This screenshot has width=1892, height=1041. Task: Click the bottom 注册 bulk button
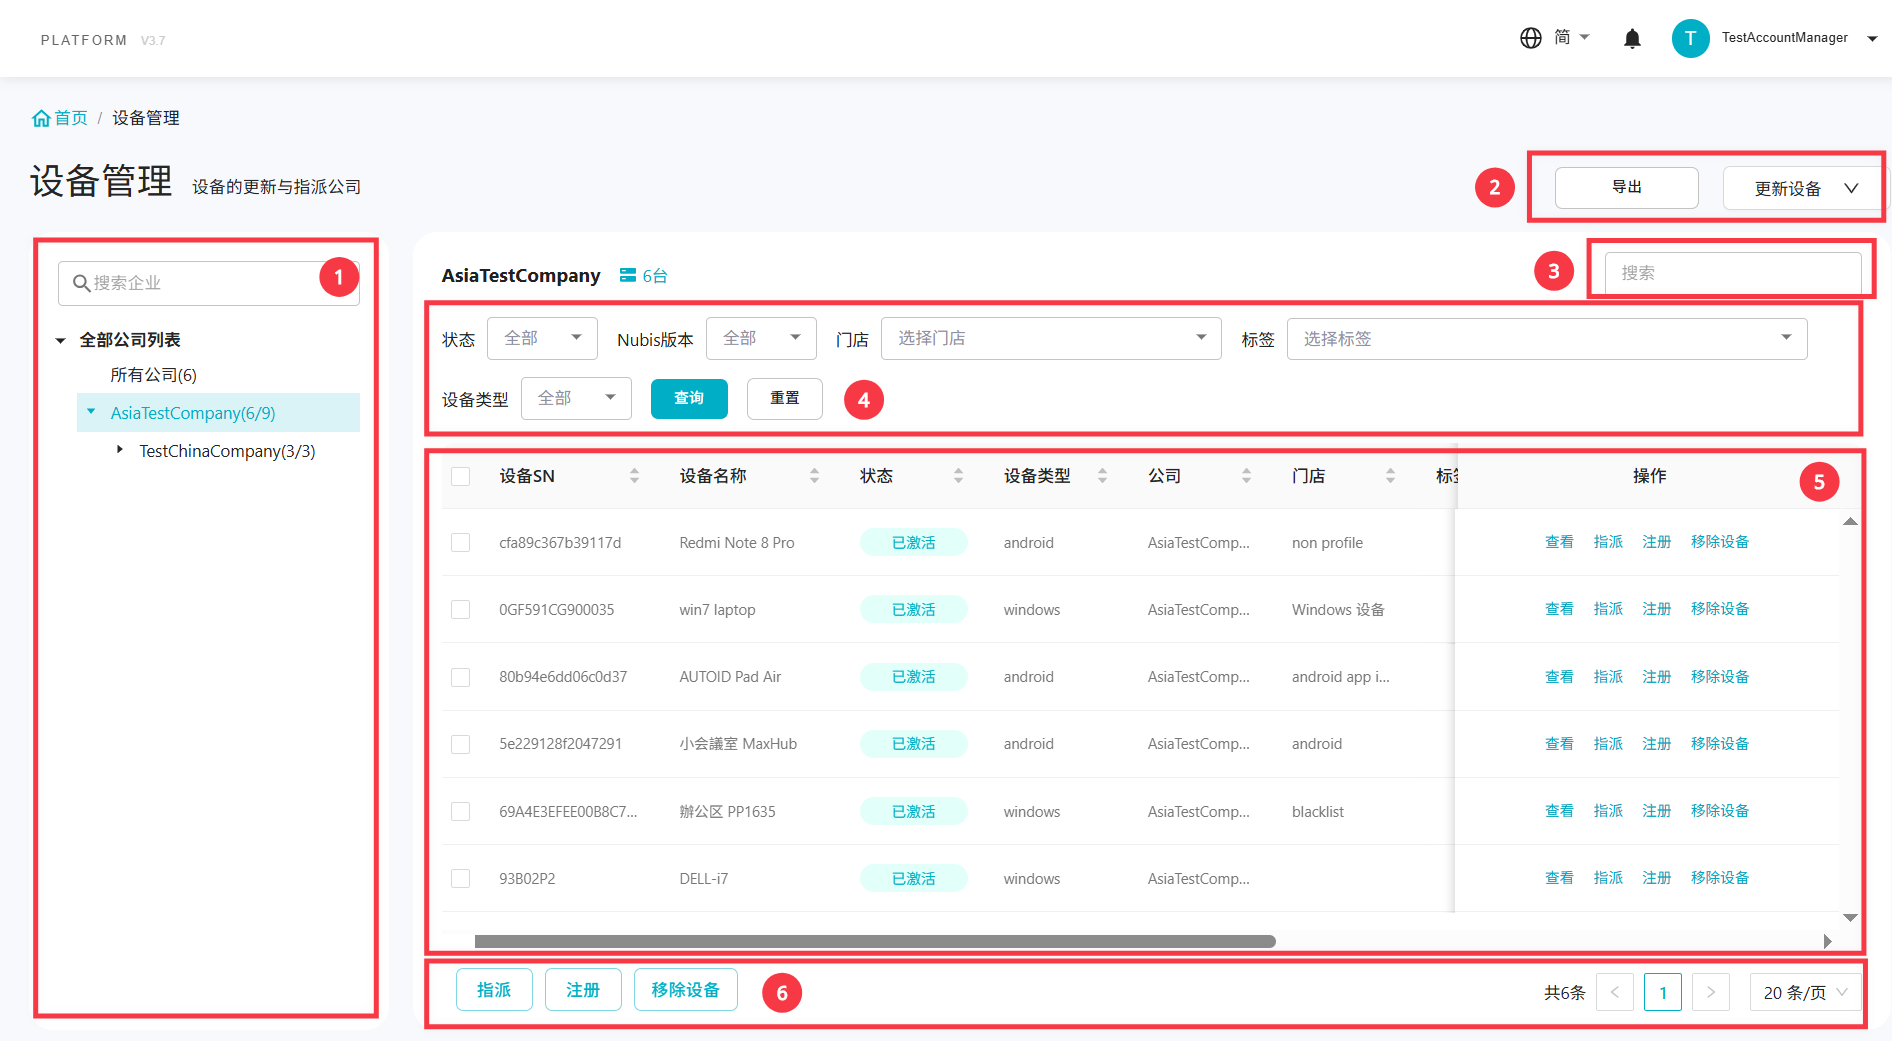coord(583,990)
